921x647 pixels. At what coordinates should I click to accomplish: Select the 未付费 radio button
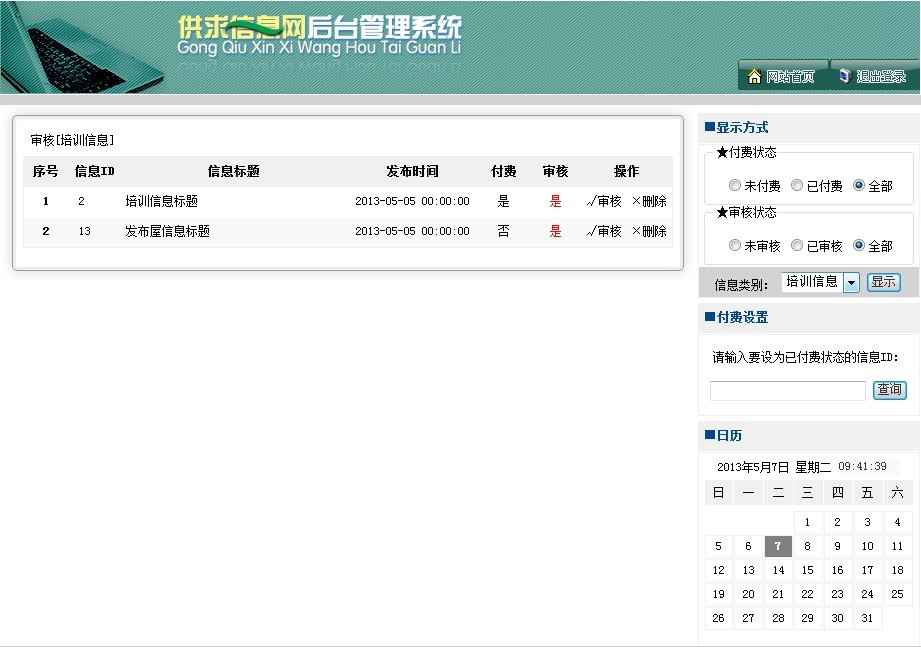click(x=735, y=186)
